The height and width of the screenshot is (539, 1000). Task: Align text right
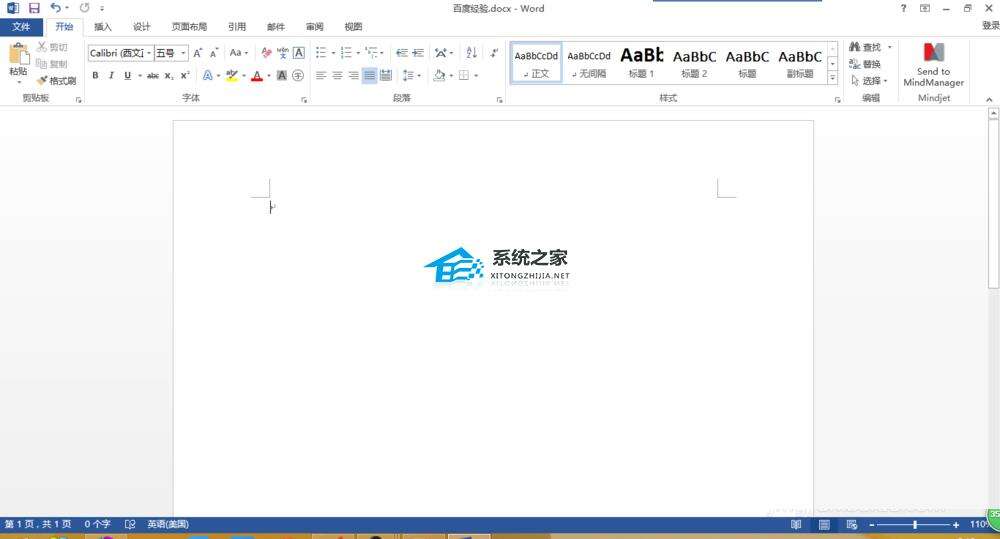(353, 75)
